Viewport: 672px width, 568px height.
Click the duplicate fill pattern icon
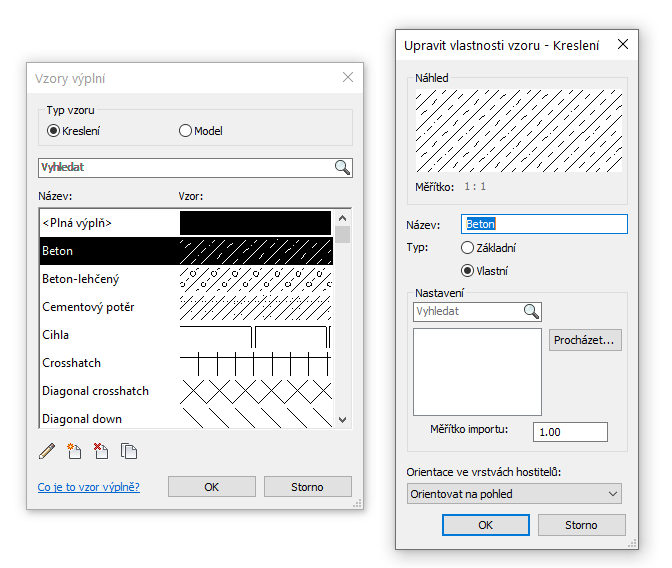click(129, 451)
